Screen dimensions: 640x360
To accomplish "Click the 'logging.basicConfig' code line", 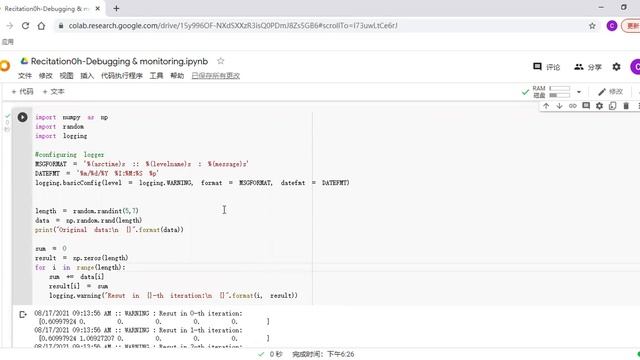I will click(x=192, y=183).
